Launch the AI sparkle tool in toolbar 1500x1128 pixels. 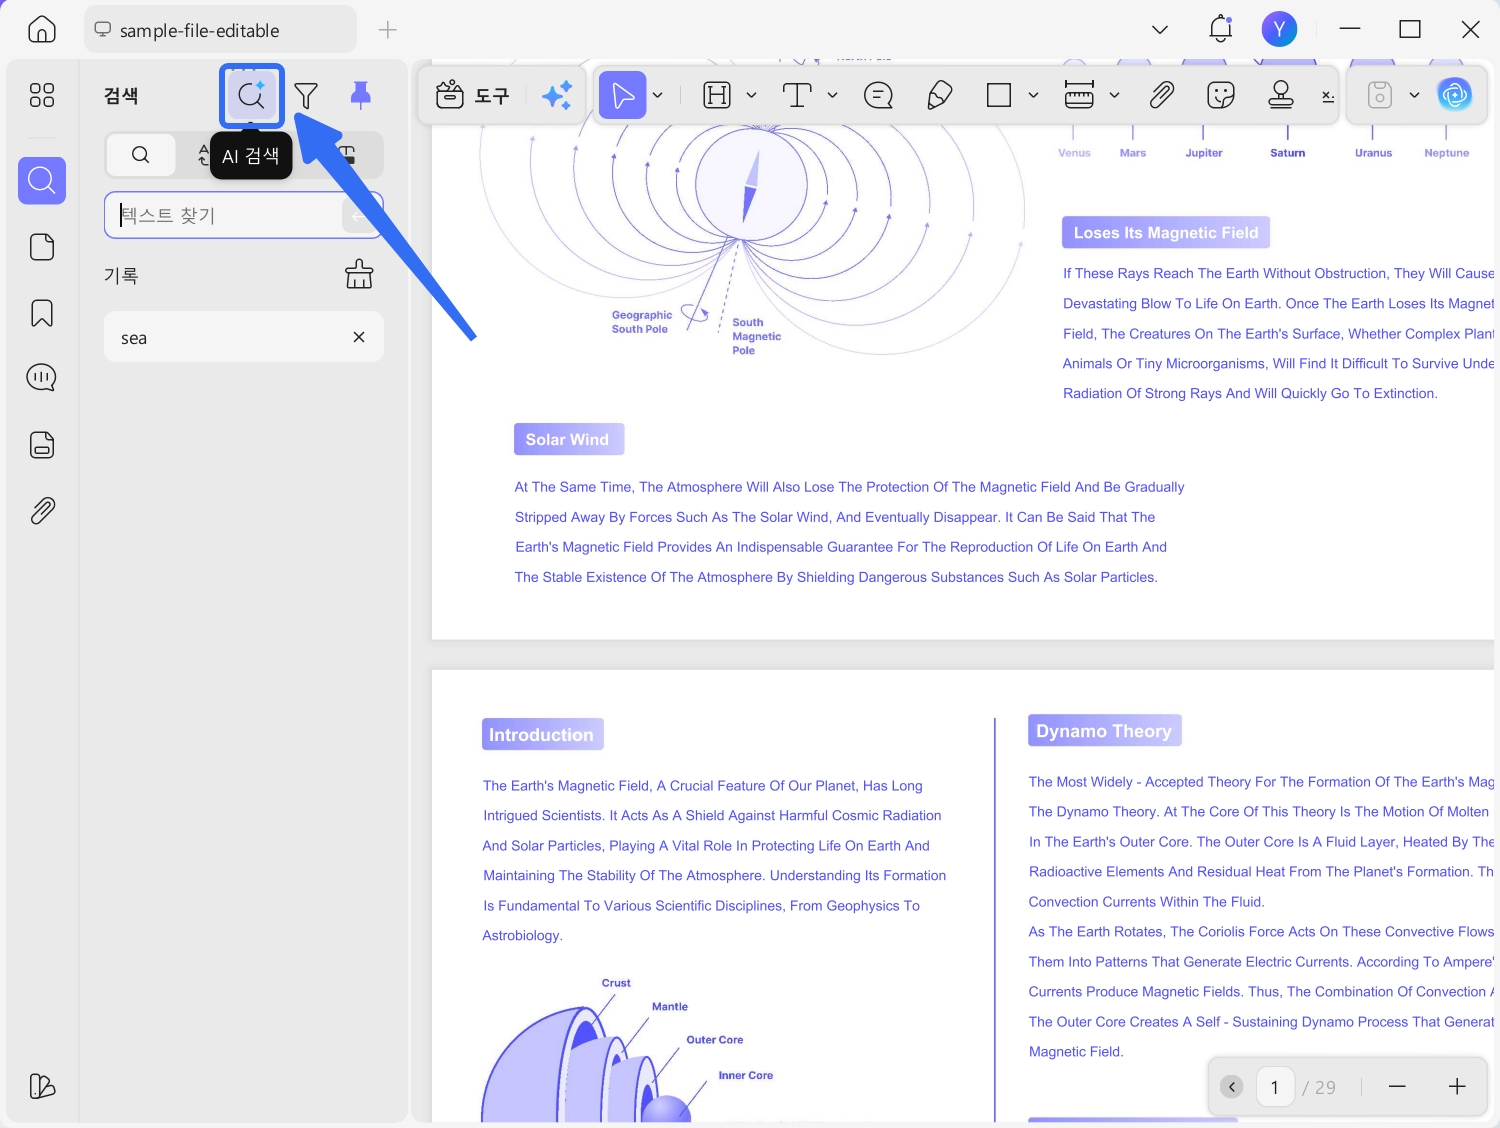click(x=557, y=95)
